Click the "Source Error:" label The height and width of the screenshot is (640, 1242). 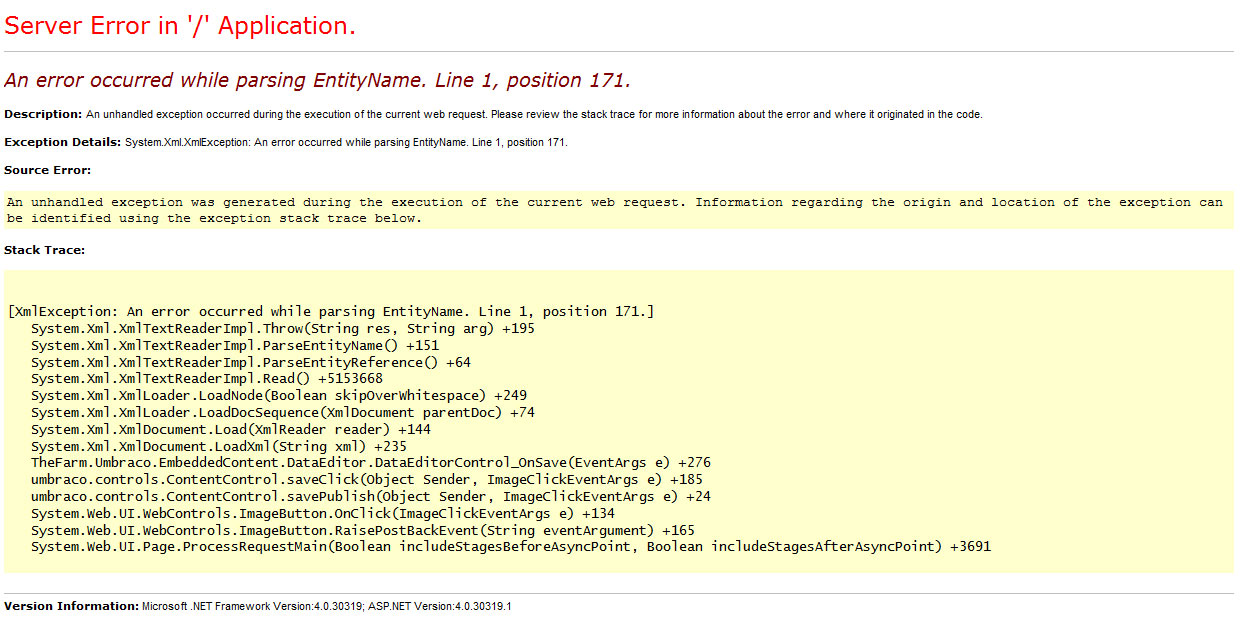[47, 170]
